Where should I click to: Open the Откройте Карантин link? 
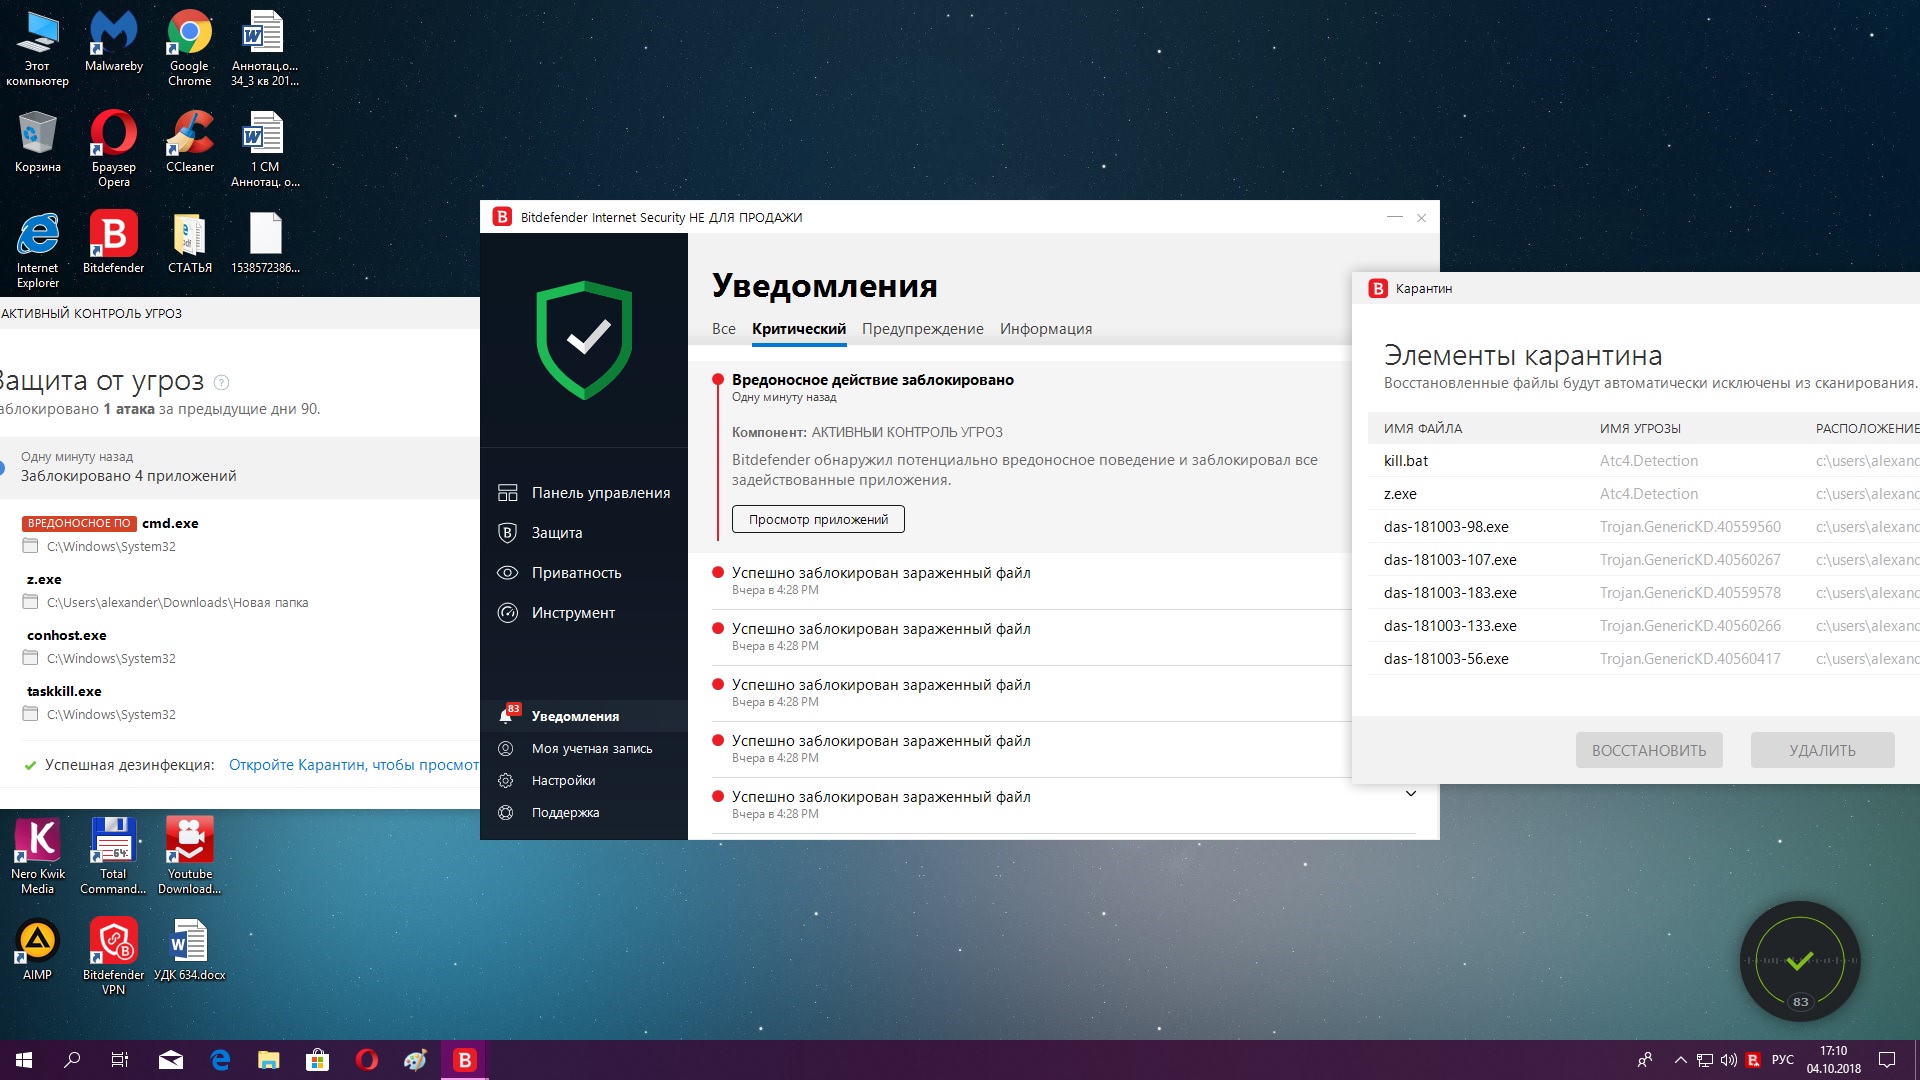coord(354,765)
